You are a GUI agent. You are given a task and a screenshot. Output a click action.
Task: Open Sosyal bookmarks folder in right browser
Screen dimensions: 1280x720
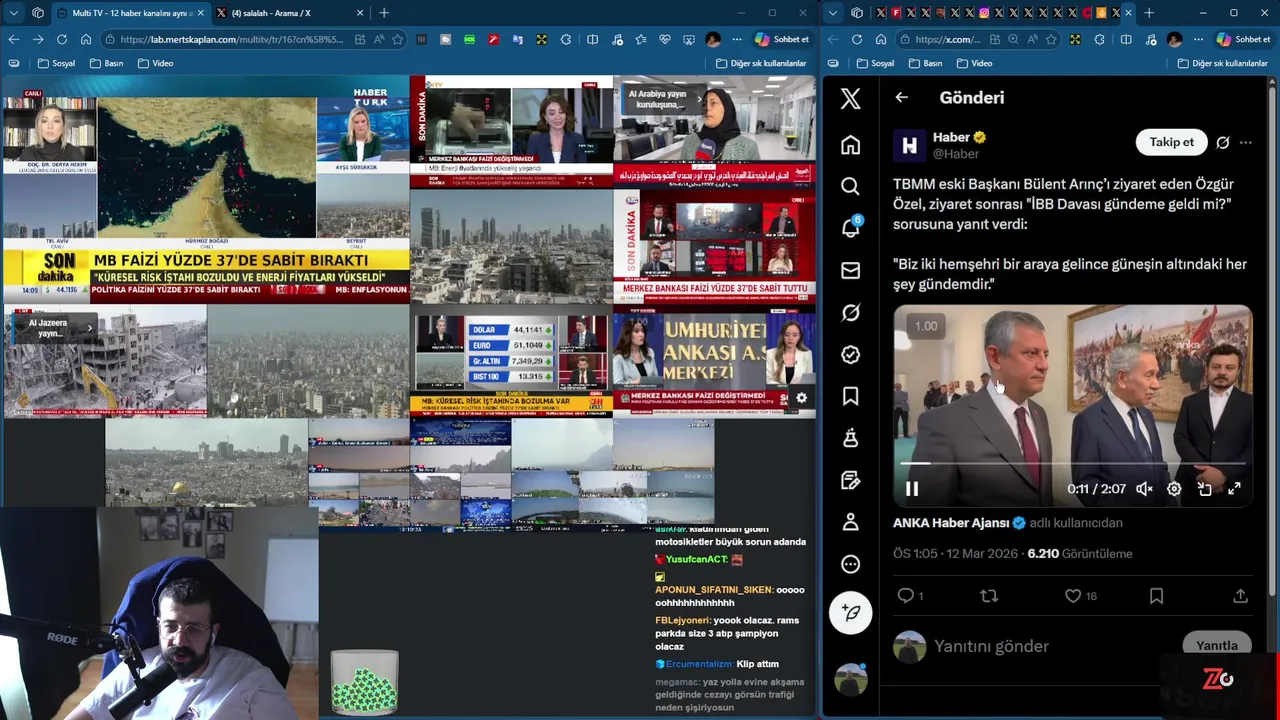[x=875, y=63]
